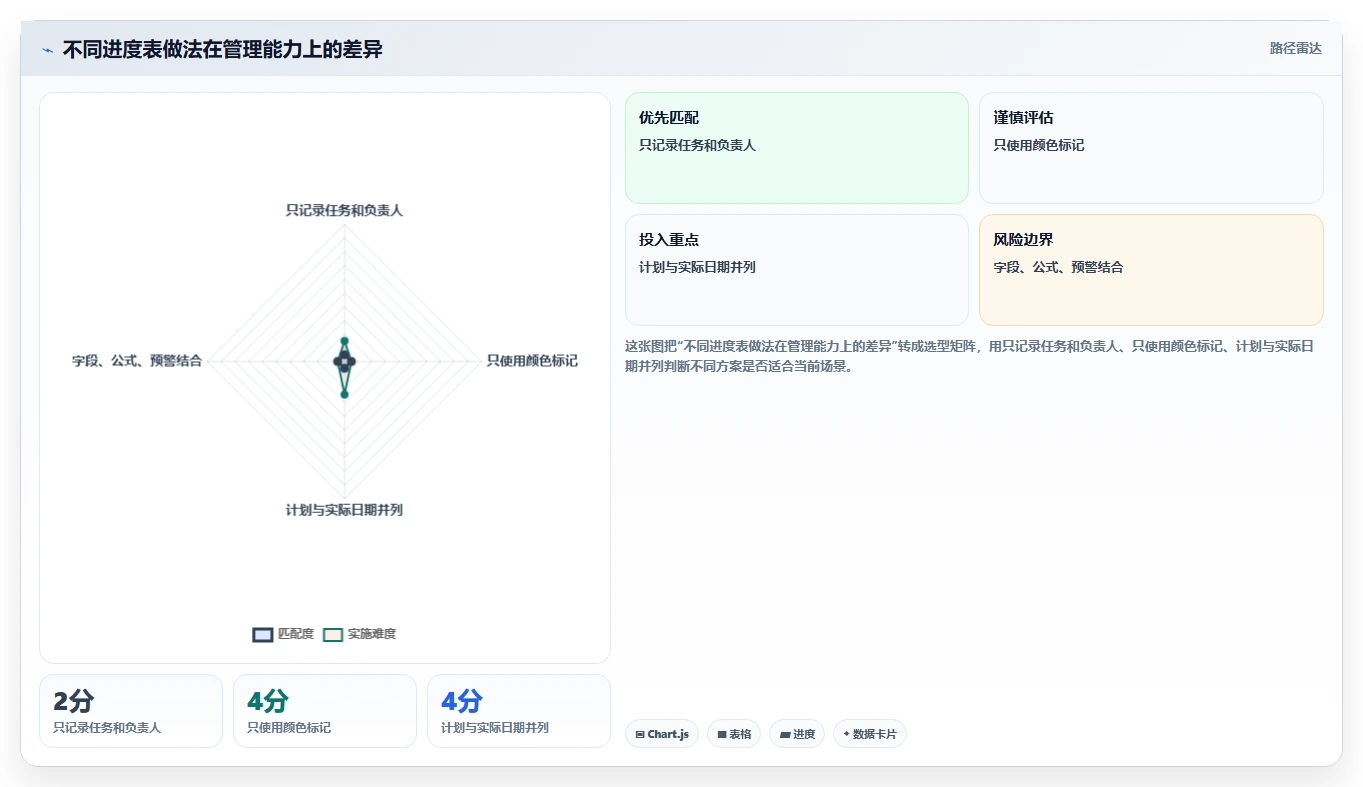The image size is (1363, 787).
Task: Click the header title 不同进度表做法在管理能力上的差异
Action: (x=223, y=49)
